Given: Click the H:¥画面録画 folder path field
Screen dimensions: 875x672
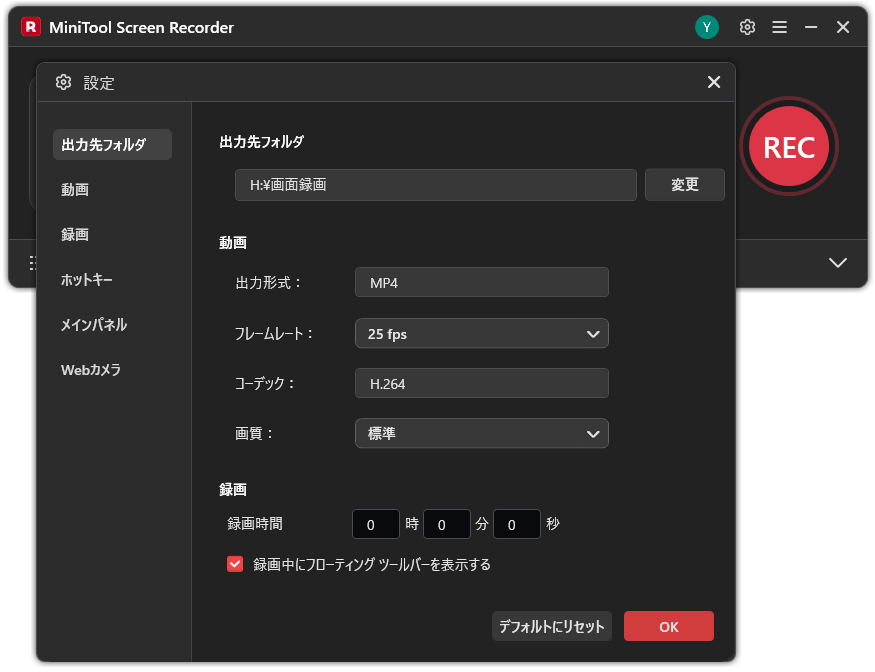Looking at the screenshot, I should click(435, 185).
